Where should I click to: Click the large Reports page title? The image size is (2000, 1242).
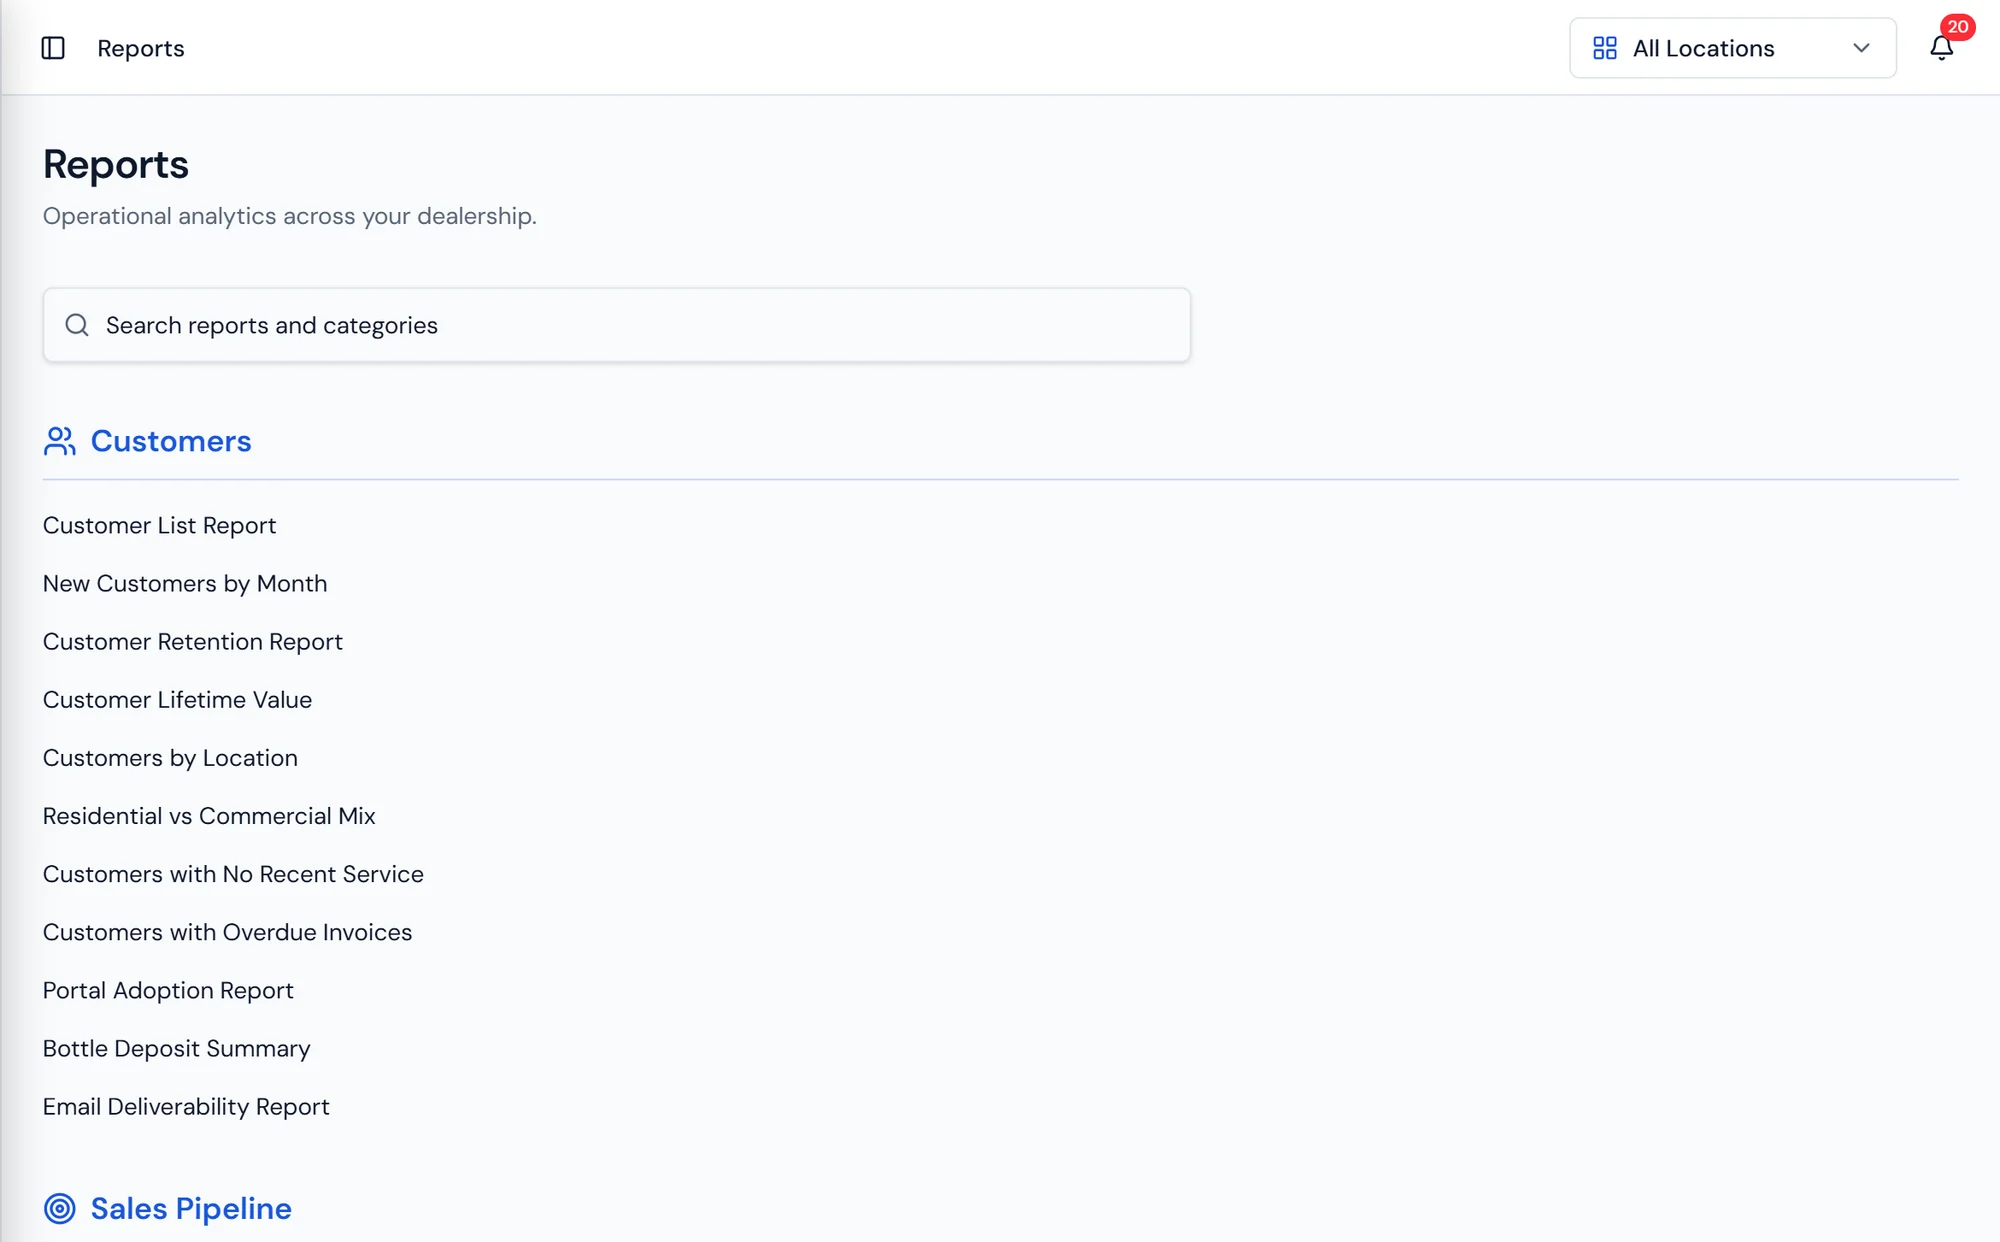116,164
